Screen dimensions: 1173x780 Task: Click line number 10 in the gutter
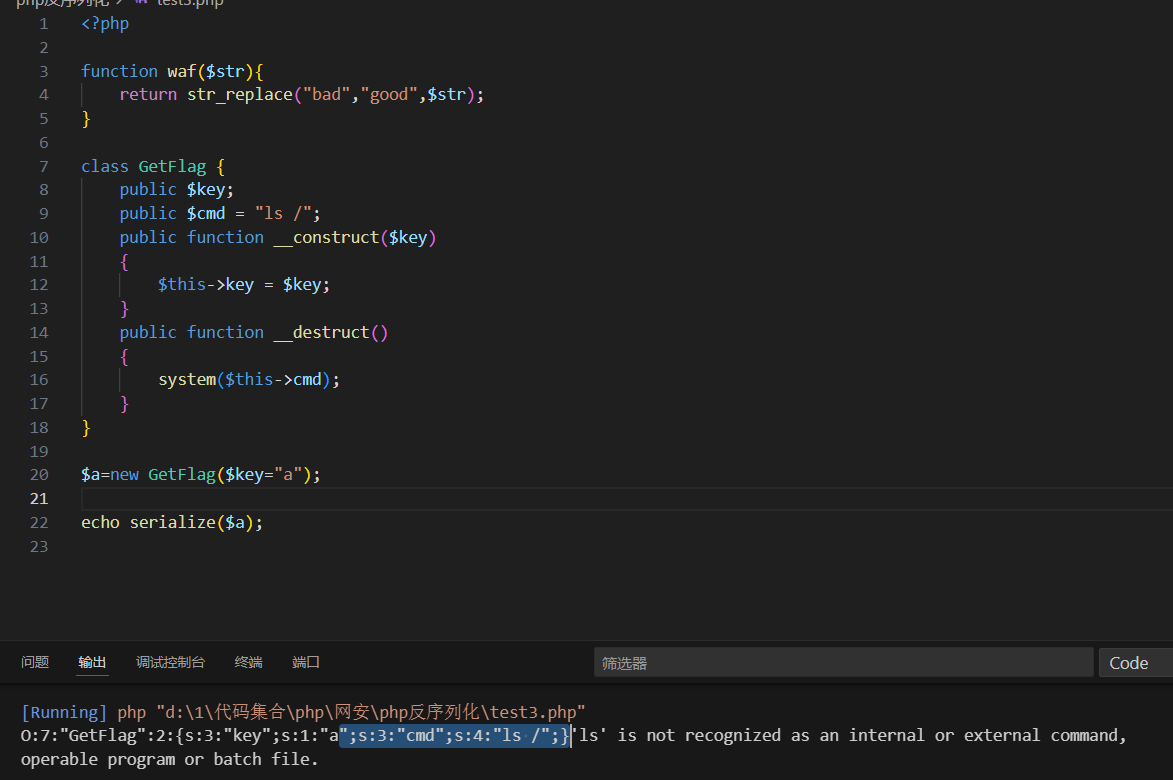click(x=39, y=237)
